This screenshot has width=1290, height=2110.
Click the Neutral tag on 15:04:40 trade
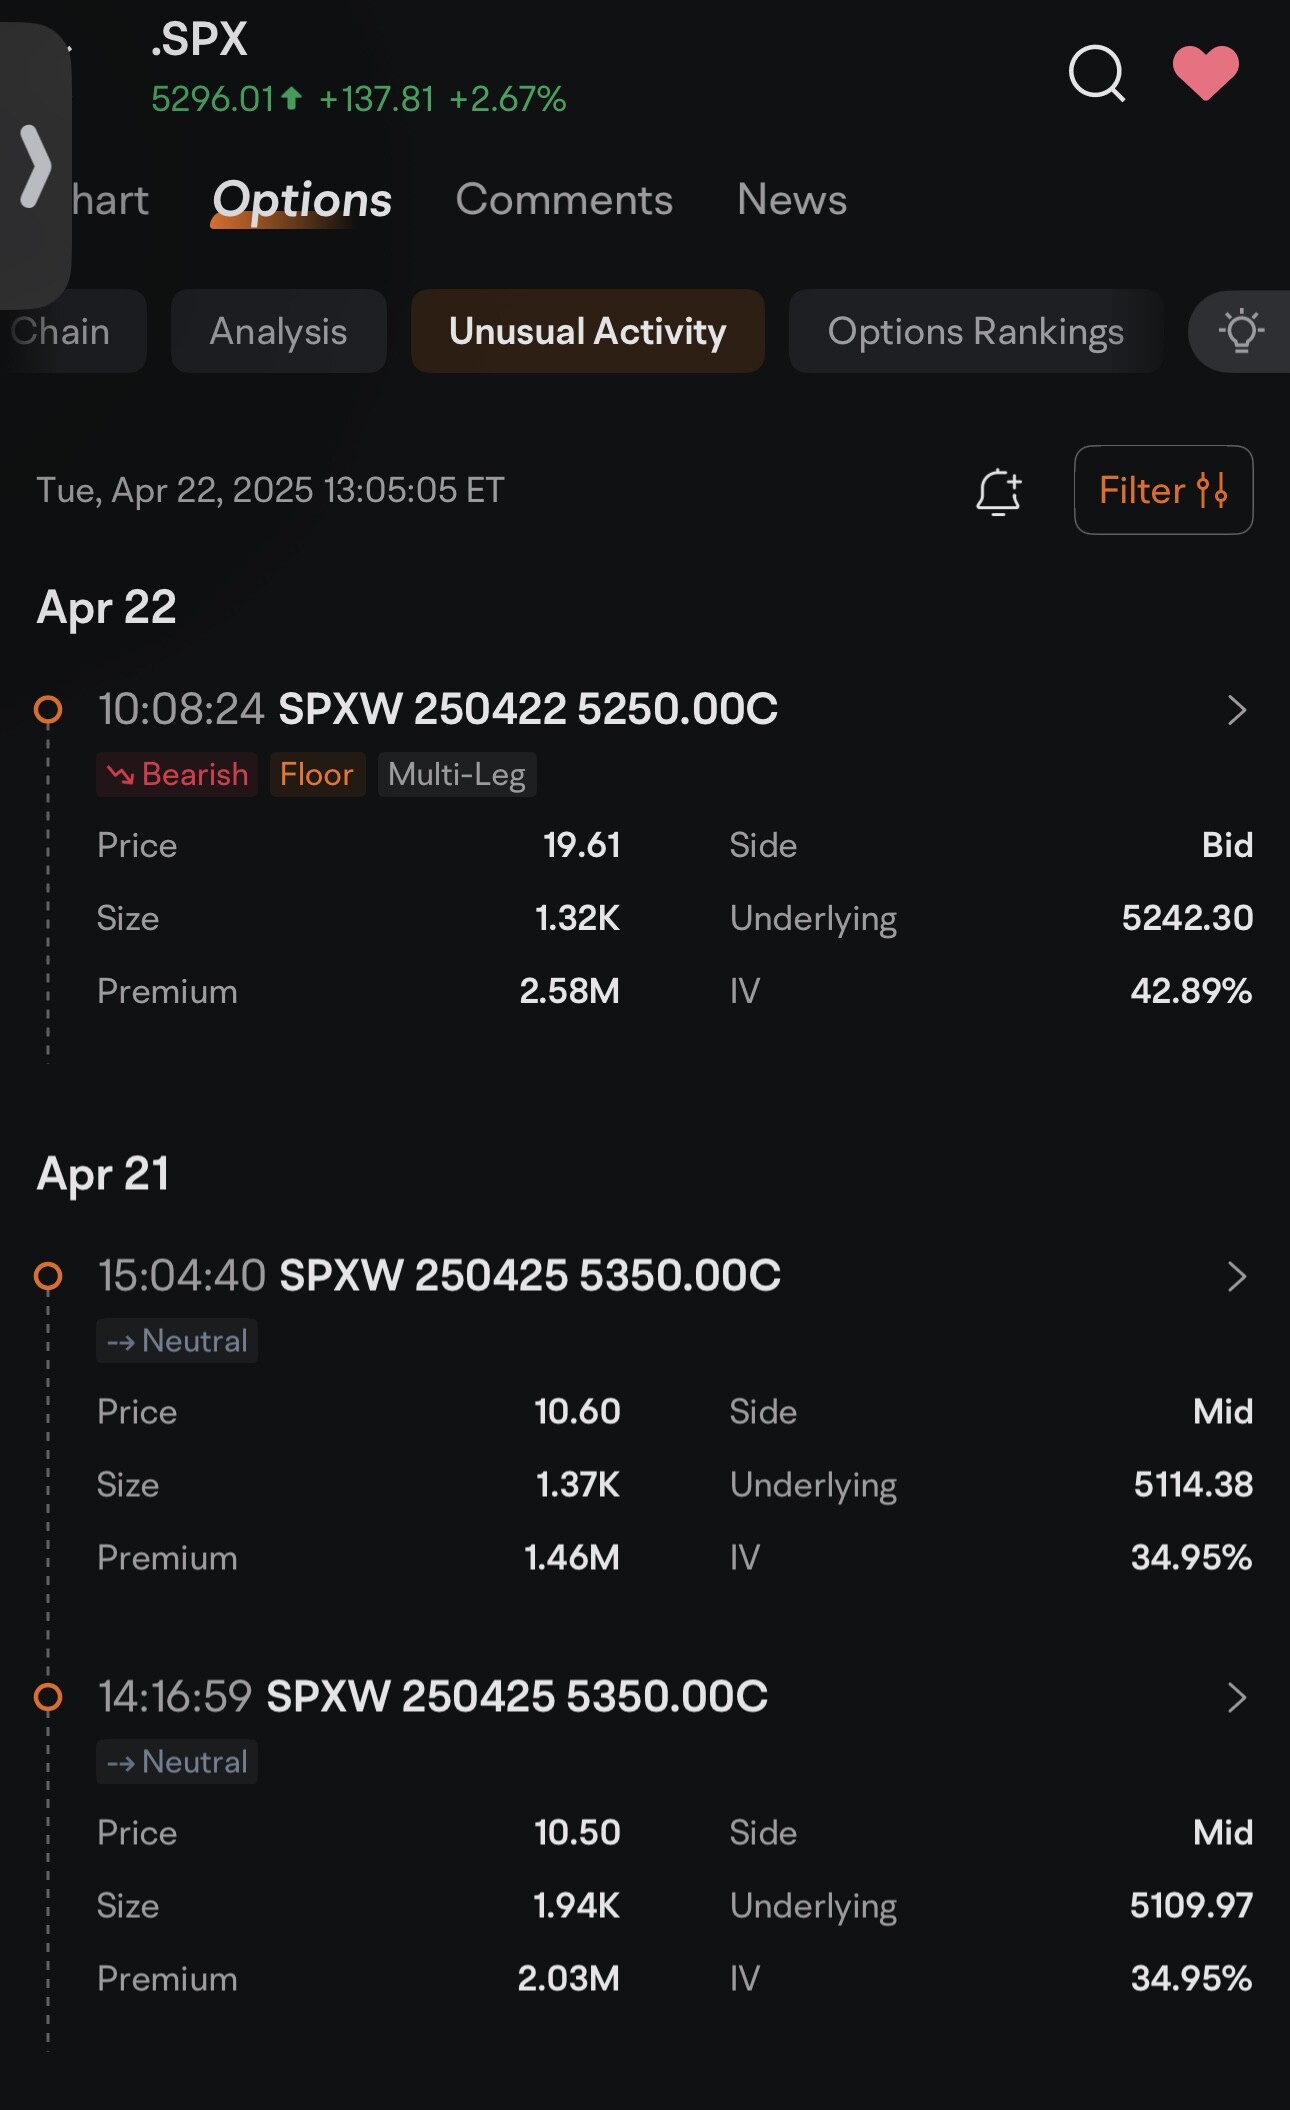click(x=177, y=1341)
